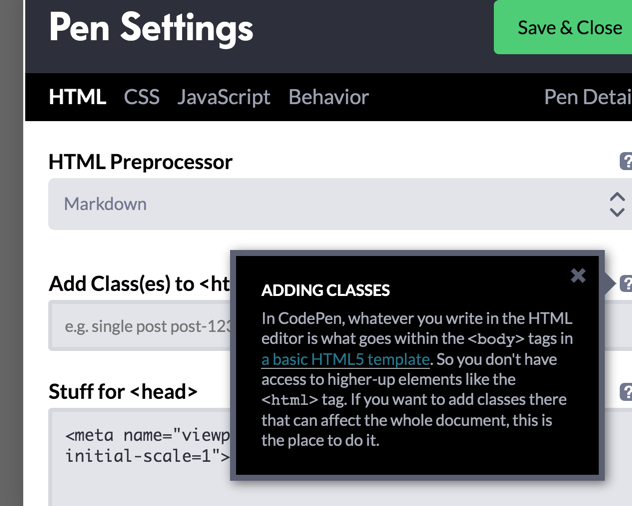The height and width of the screenshot is (506, 632).
Task: Click inside the Stuff for head textarea
Action: point(139,457)
